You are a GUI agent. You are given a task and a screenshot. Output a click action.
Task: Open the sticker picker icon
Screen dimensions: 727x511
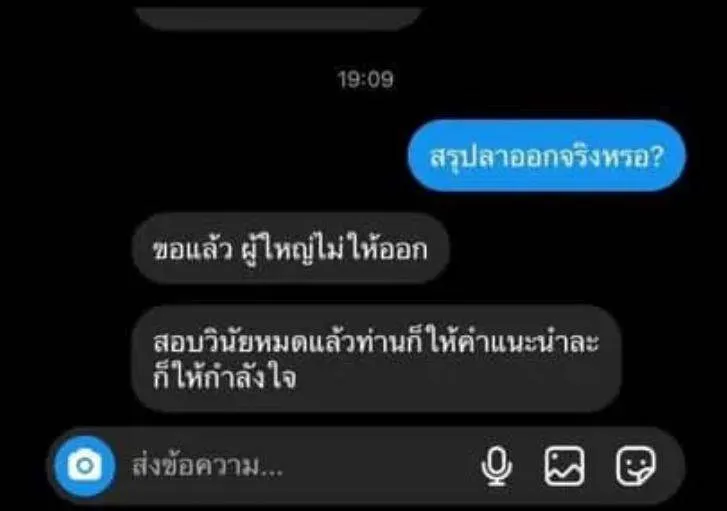[636, 466]
